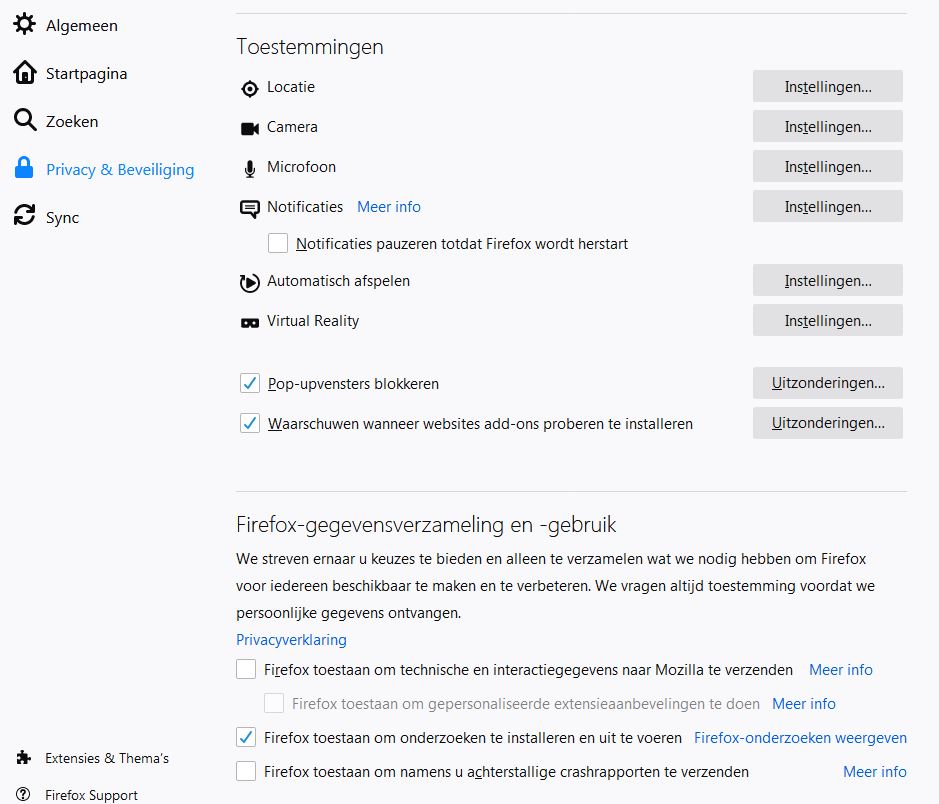The width and height of the screenshot is (939, 804).
Task: Click the puzzle icon for Extensies & Thema's
Action: 24,758
